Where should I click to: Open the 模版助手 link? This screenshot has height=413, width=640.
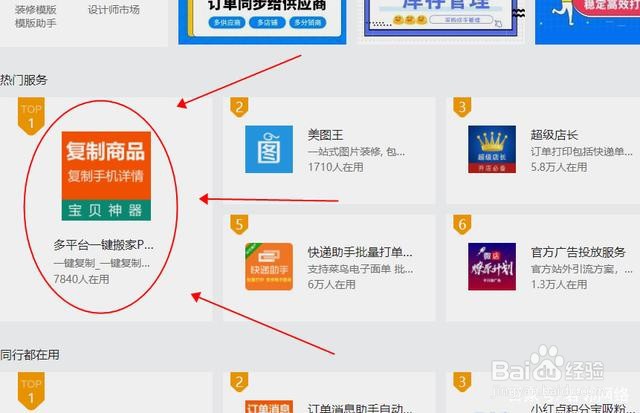coord(36,23)
